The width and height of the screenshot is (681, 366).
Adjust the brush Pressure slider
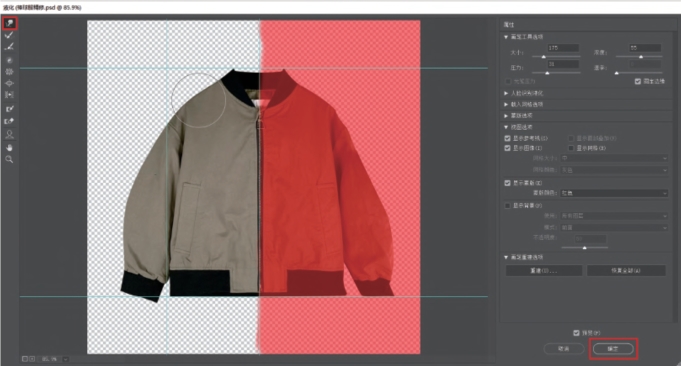[547, 73]
